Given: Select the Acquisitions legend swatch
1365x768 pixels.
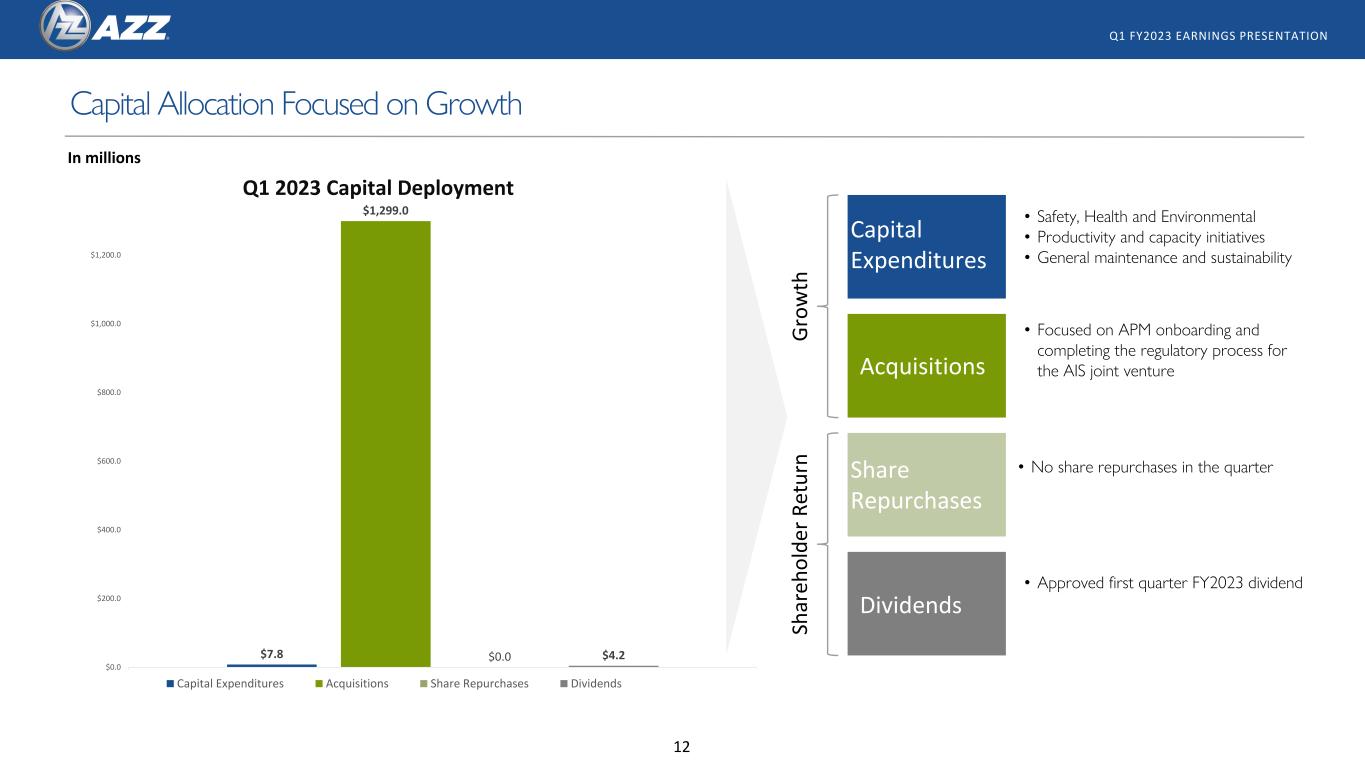Looking at the screenshot, I should coord(320,684).
